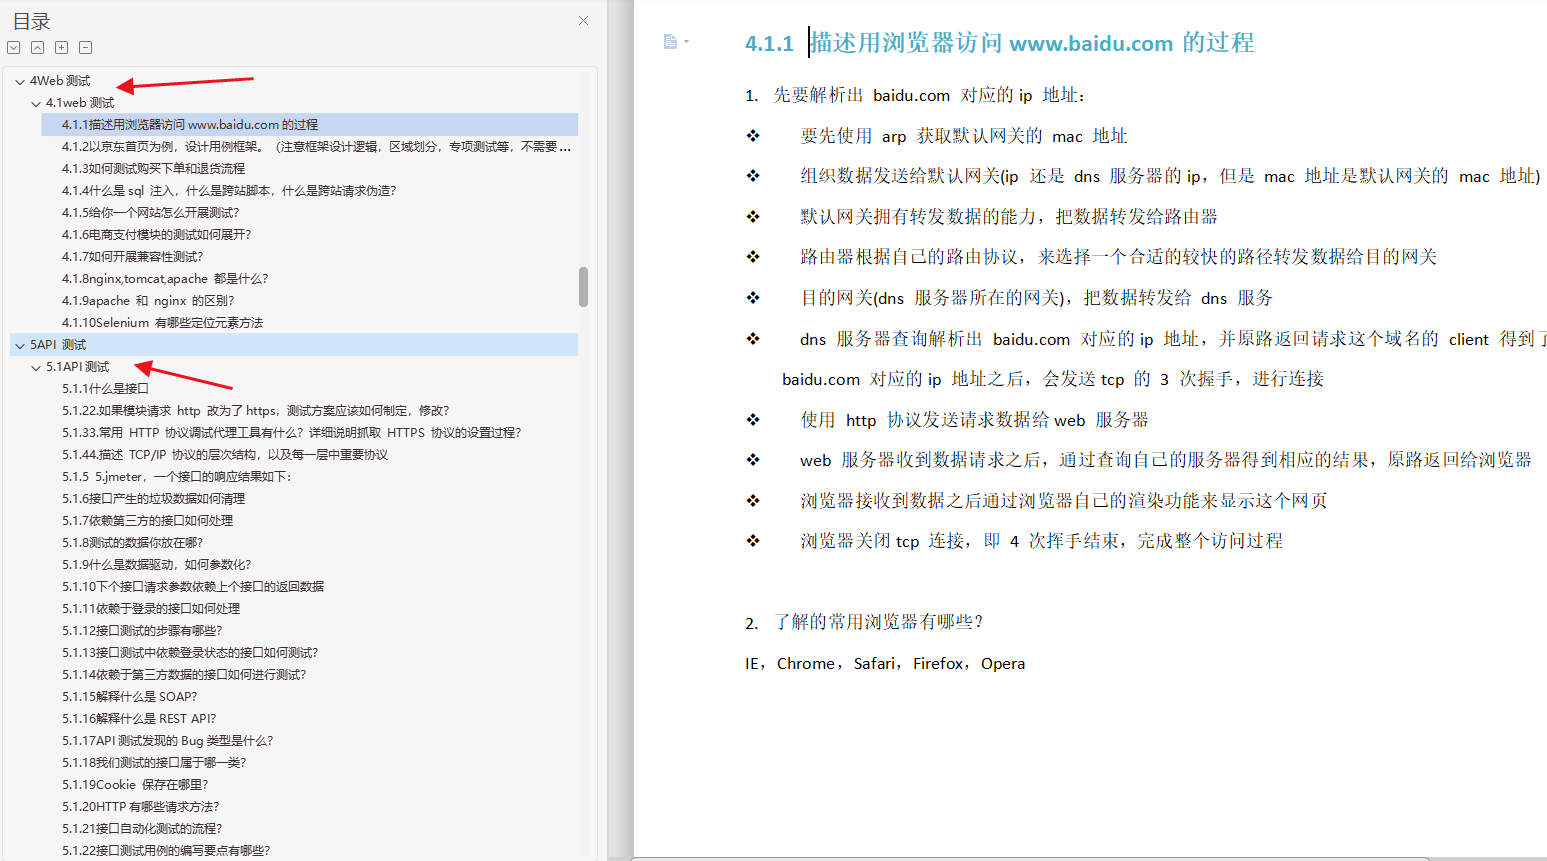Select 5.1.10下个接口请求参数依赖上个接口 entry
Viewport: 1547px width, 861px height.
point(193,586)
